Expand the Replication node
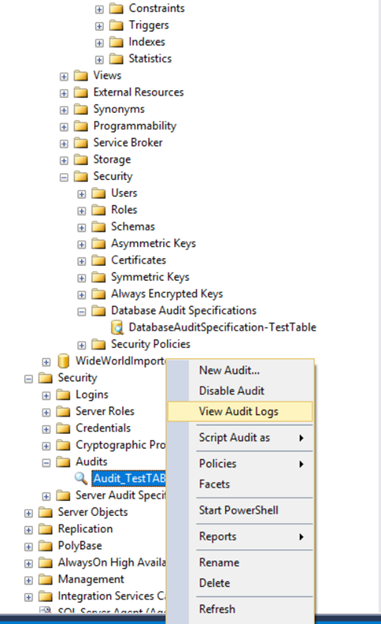This screenshot has width=381, height=624. tap(28, 530)
